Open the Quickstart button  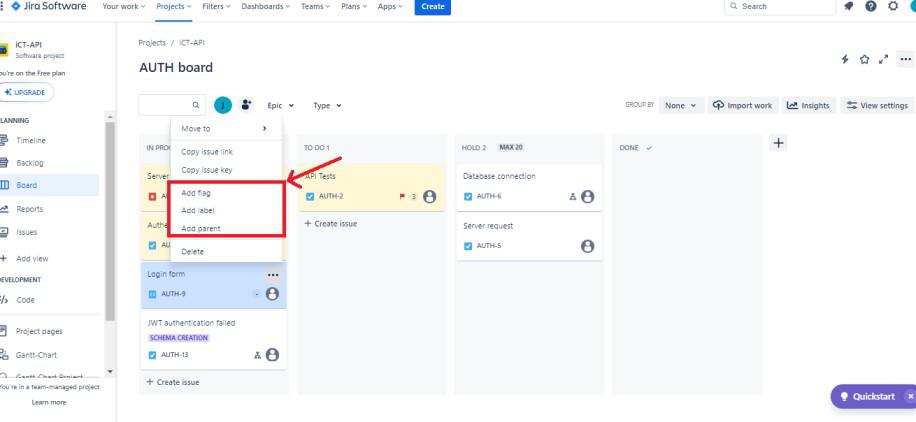tap(868, 396)
